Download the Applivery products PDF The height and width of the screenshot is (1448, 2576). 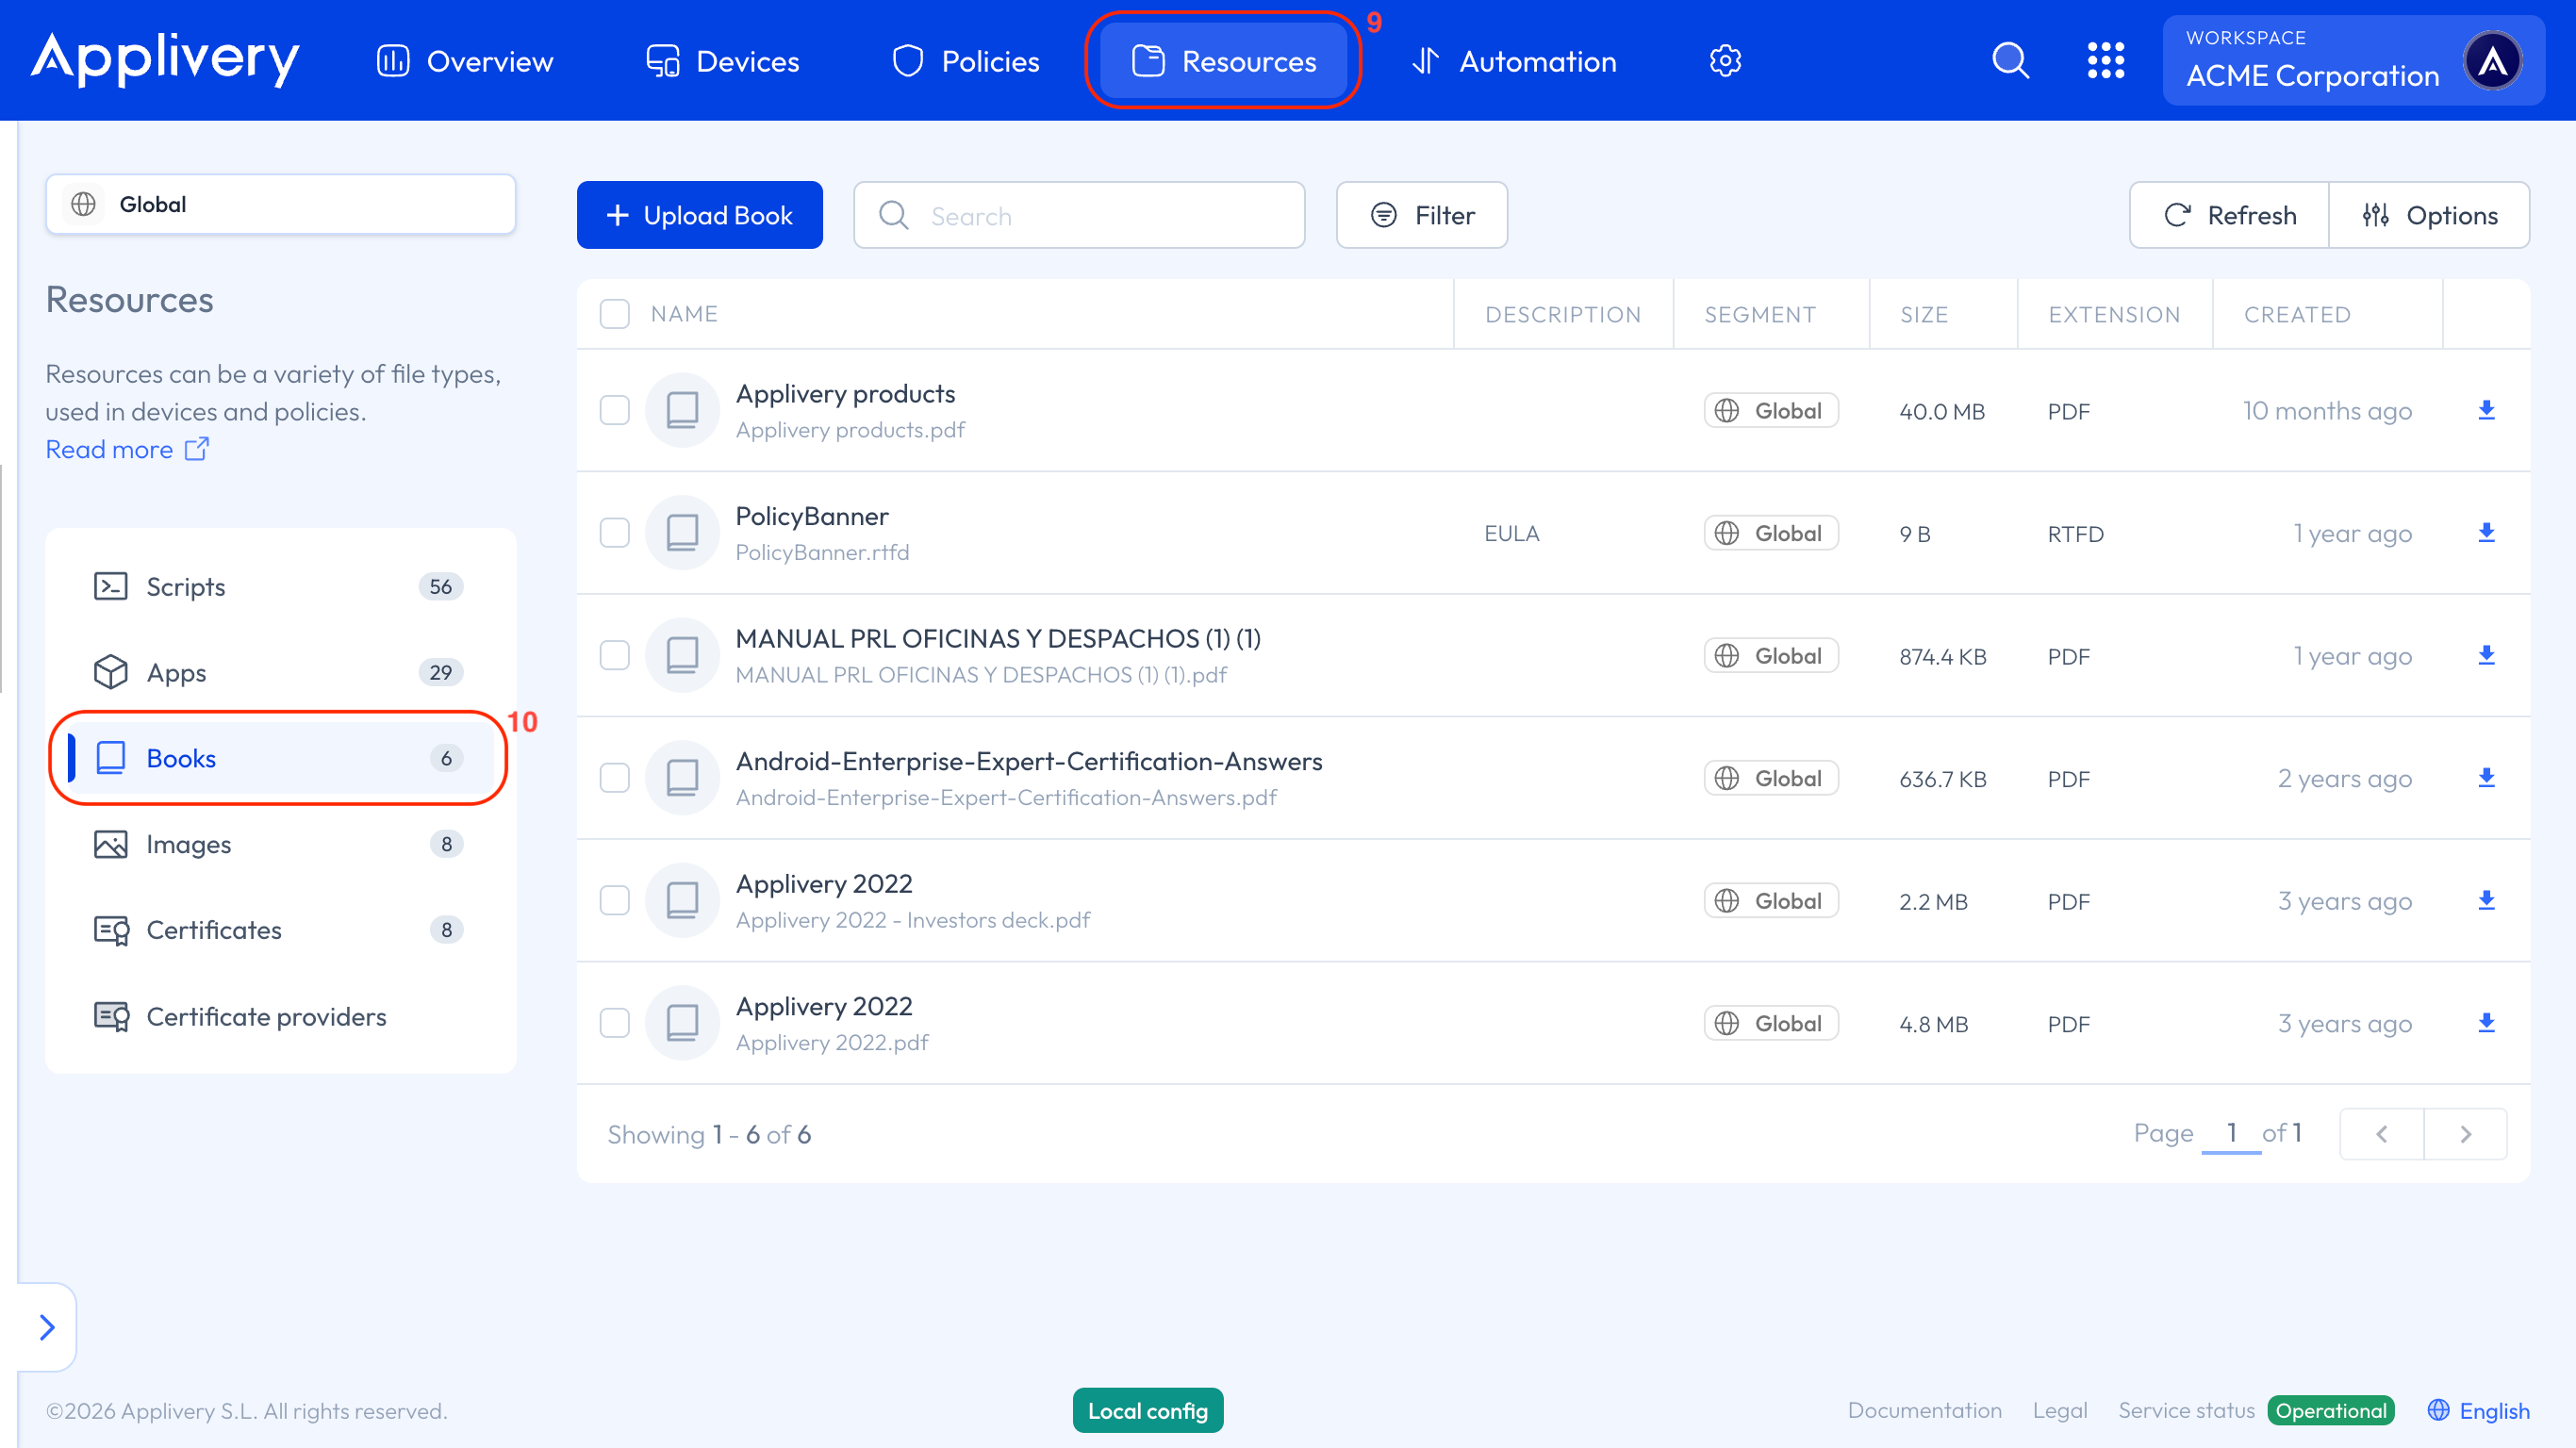(2486, 410)
